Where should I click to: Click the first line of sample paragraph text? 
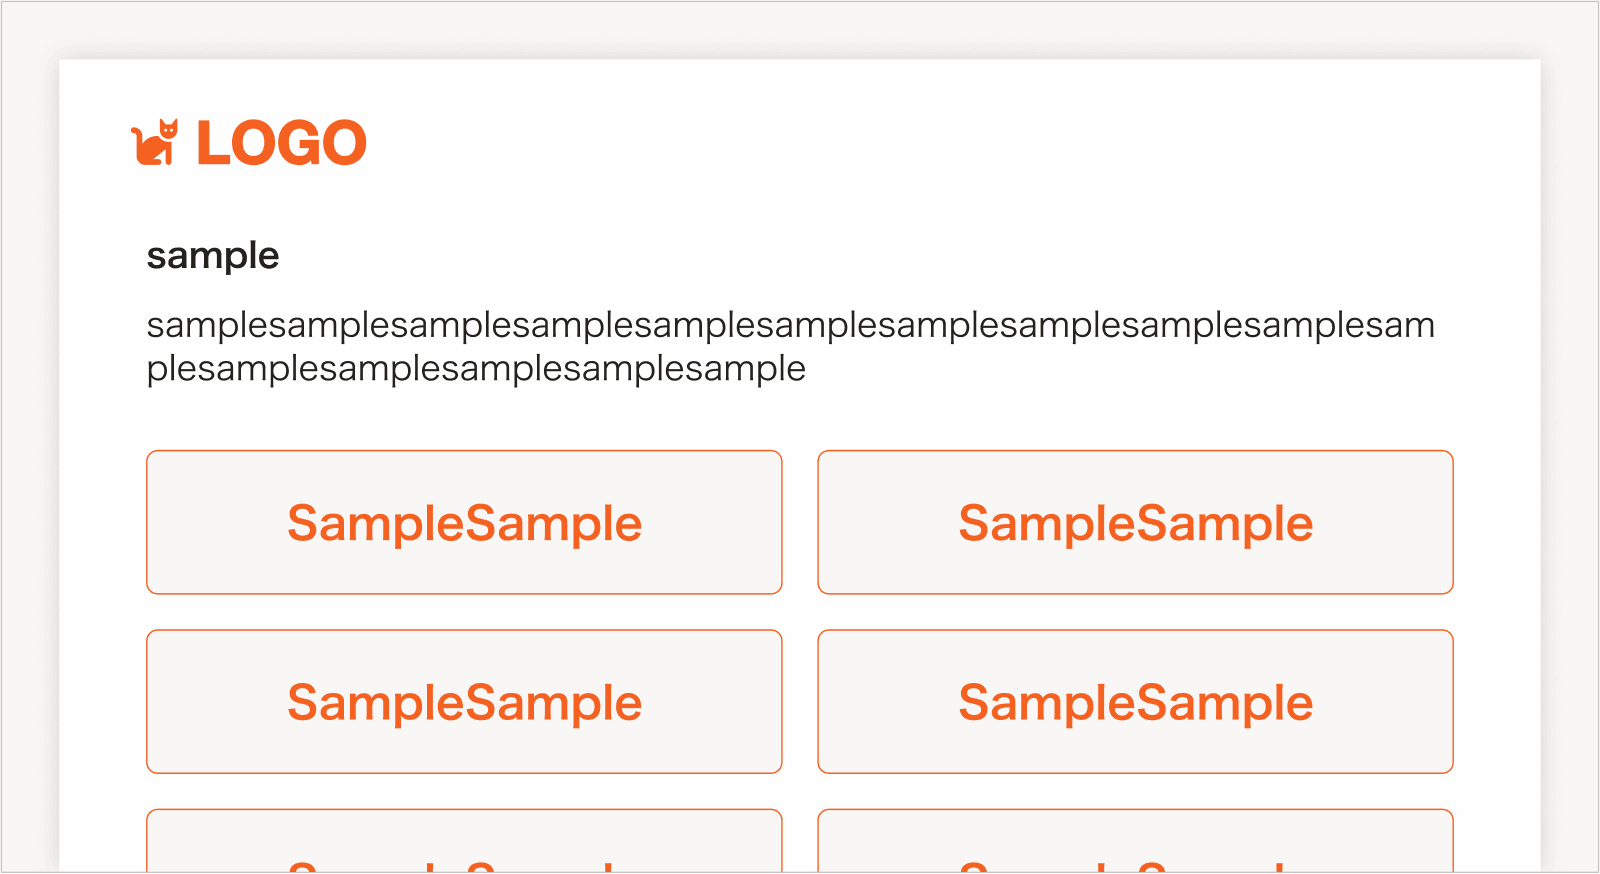tap(790, 325)
